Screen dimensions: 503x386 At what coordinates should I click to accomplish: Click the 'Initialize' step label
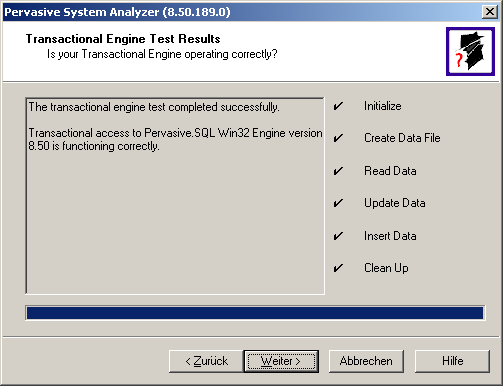click(382, 106)
